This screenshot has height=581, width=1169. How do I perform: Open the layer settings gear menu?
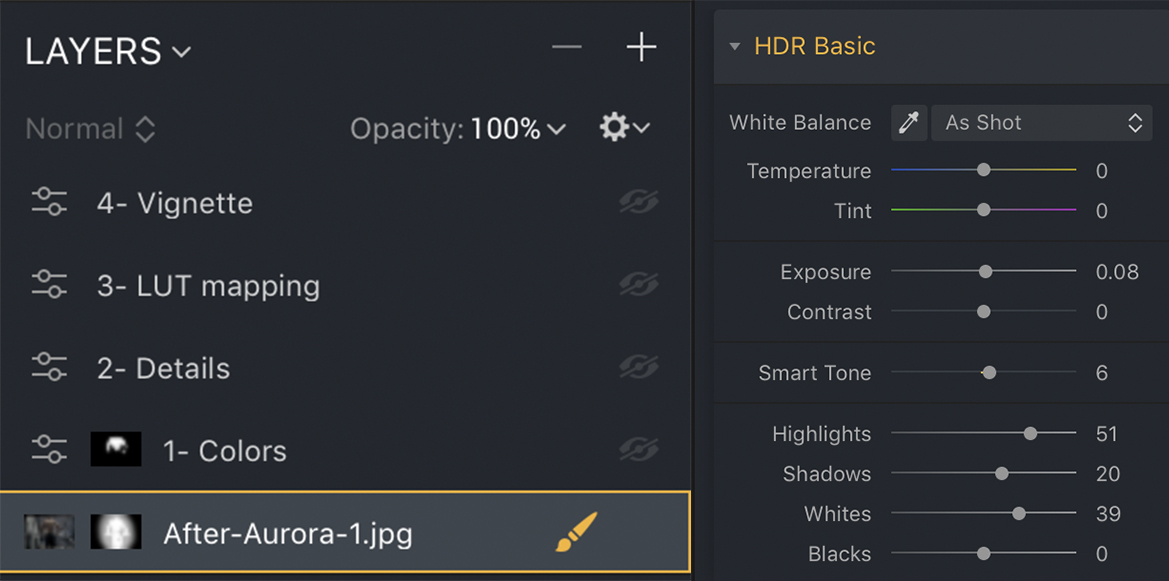(x=624, y=127)
